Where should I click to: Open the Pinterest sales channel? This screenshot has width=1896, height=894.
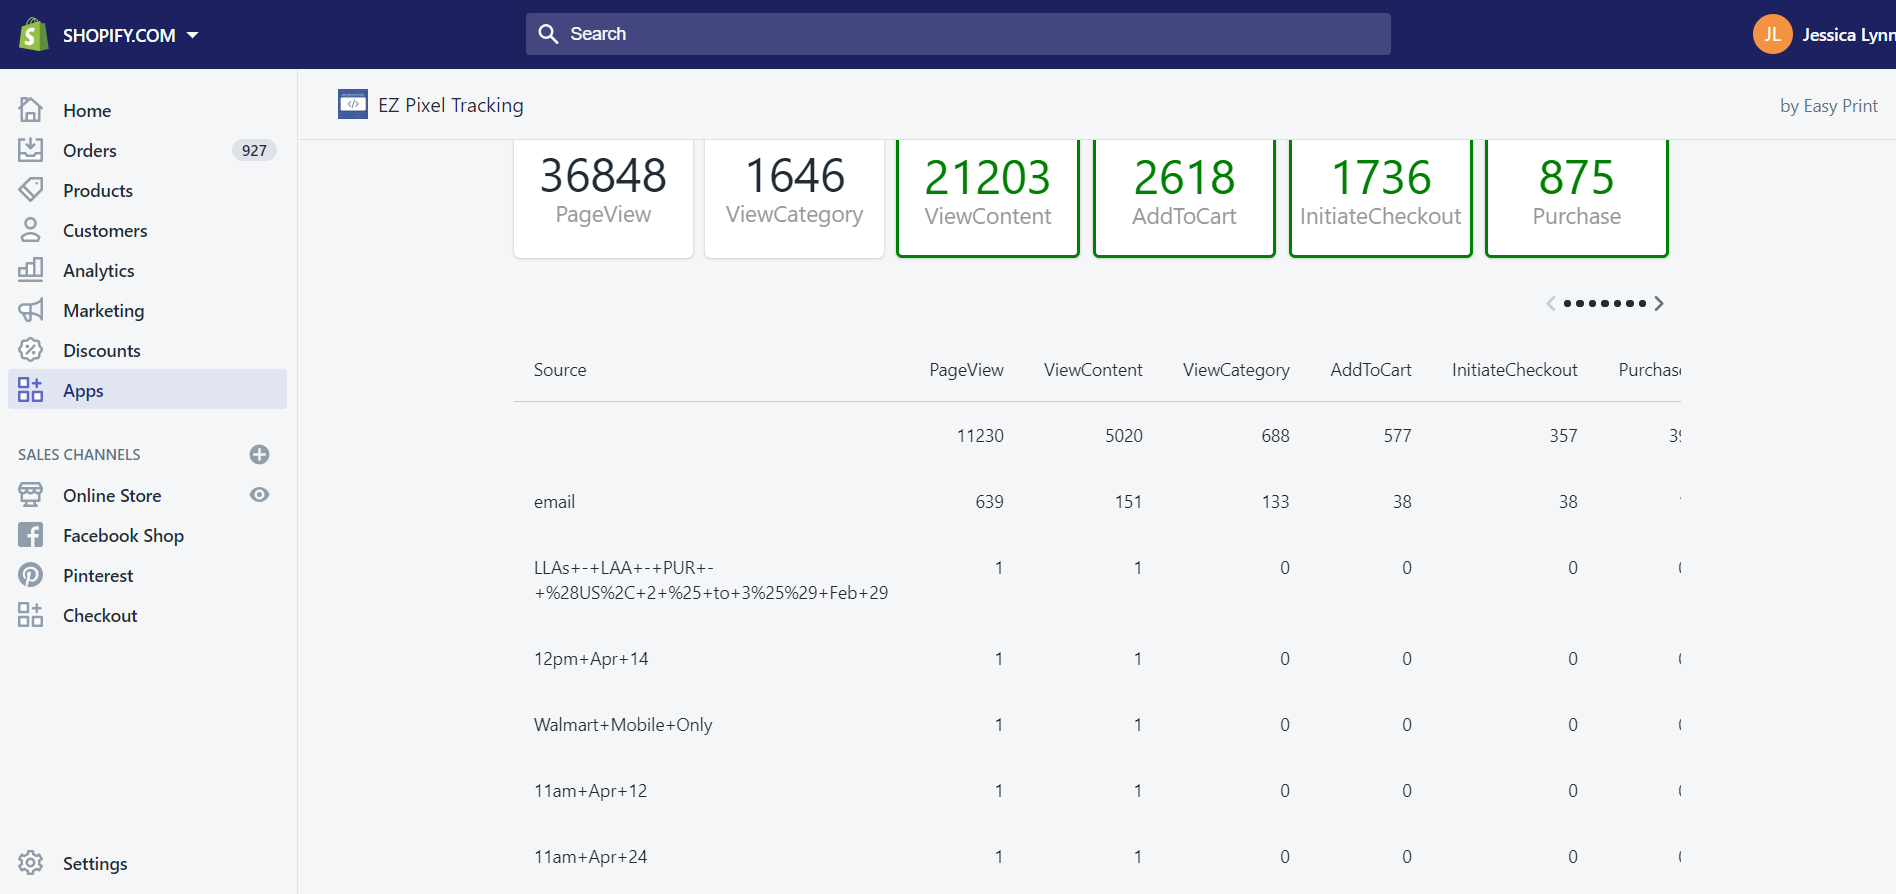pyautogui.click(x=98, y=576)
